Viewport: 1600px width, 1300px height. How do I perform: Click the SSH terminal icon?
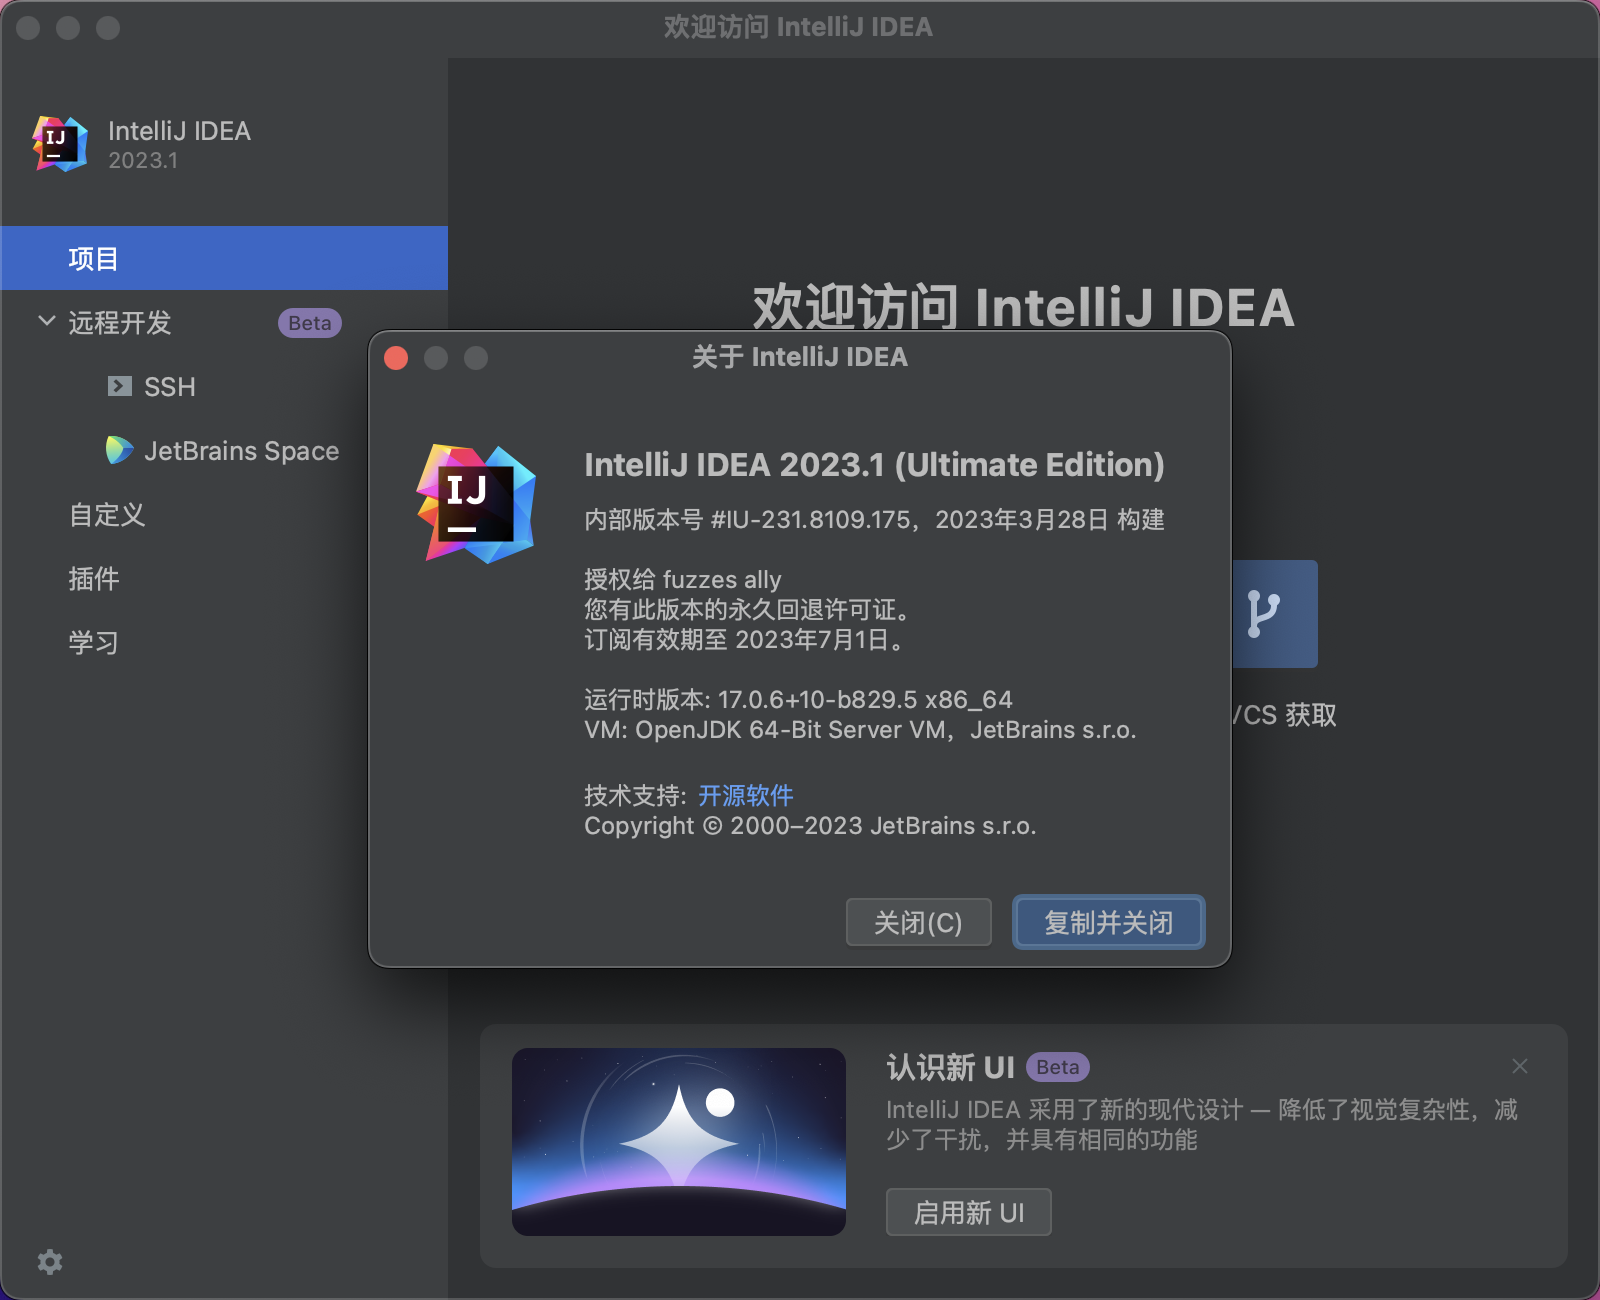[x=120, y=386]
